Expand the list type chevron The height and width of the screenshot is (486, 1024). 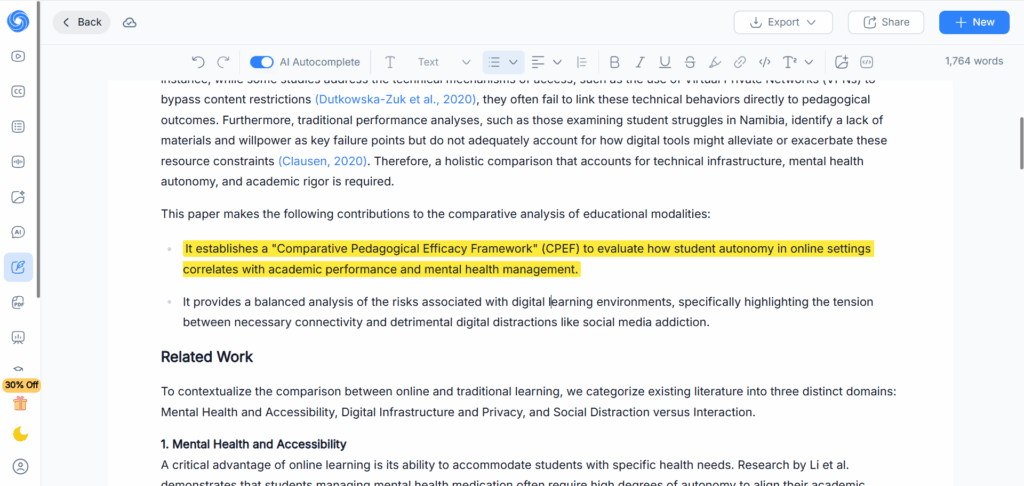(513, 62)
